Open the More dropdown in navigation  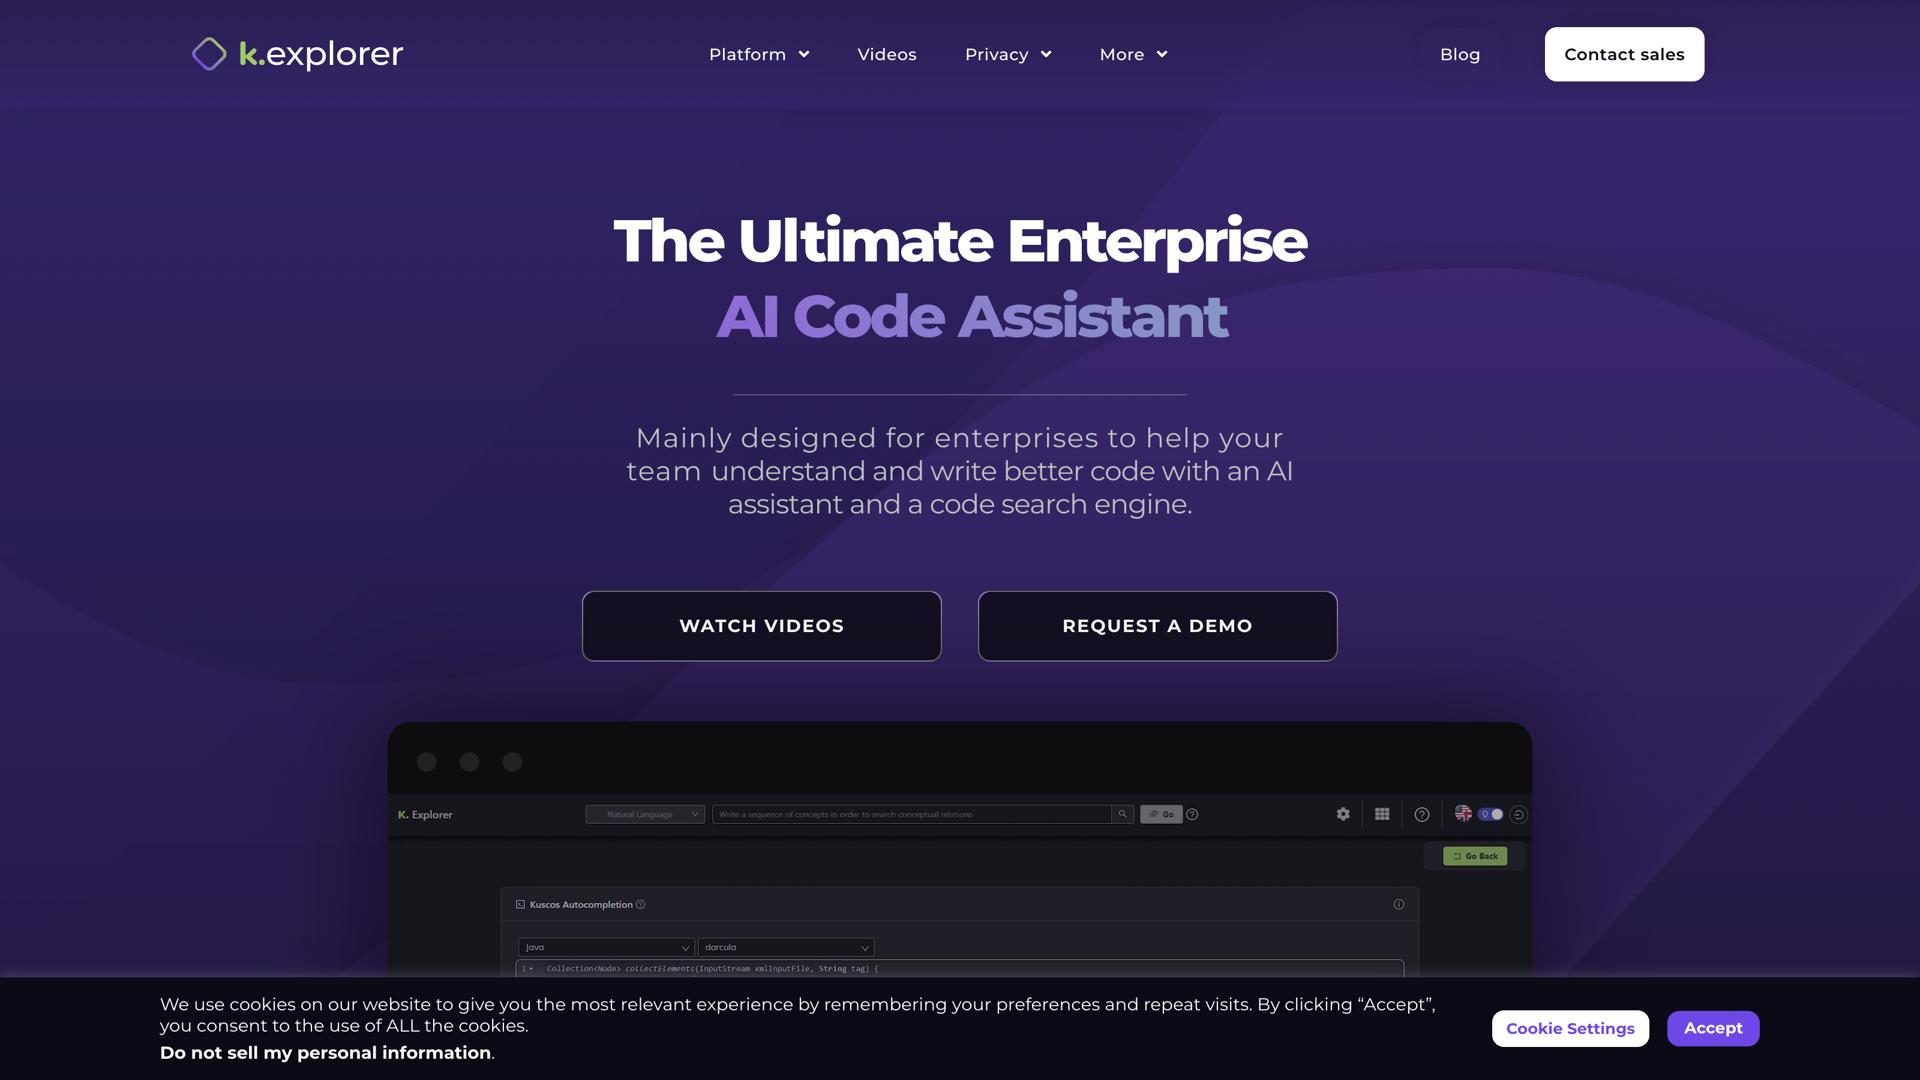(x=1133, y=54)
